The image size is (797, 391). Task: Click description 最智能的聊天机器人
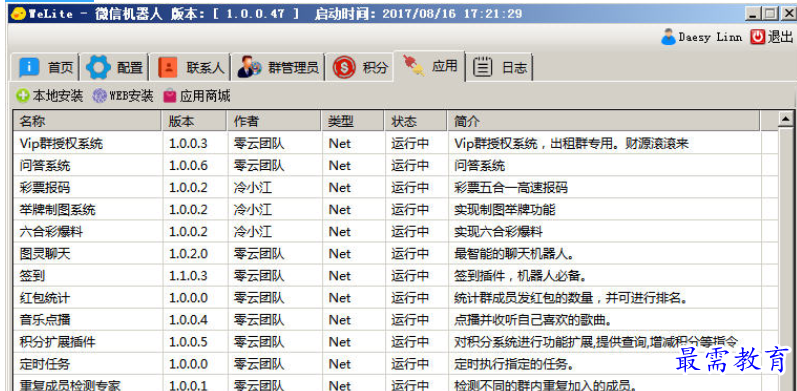pyautogui.click(x=514, y=254)
